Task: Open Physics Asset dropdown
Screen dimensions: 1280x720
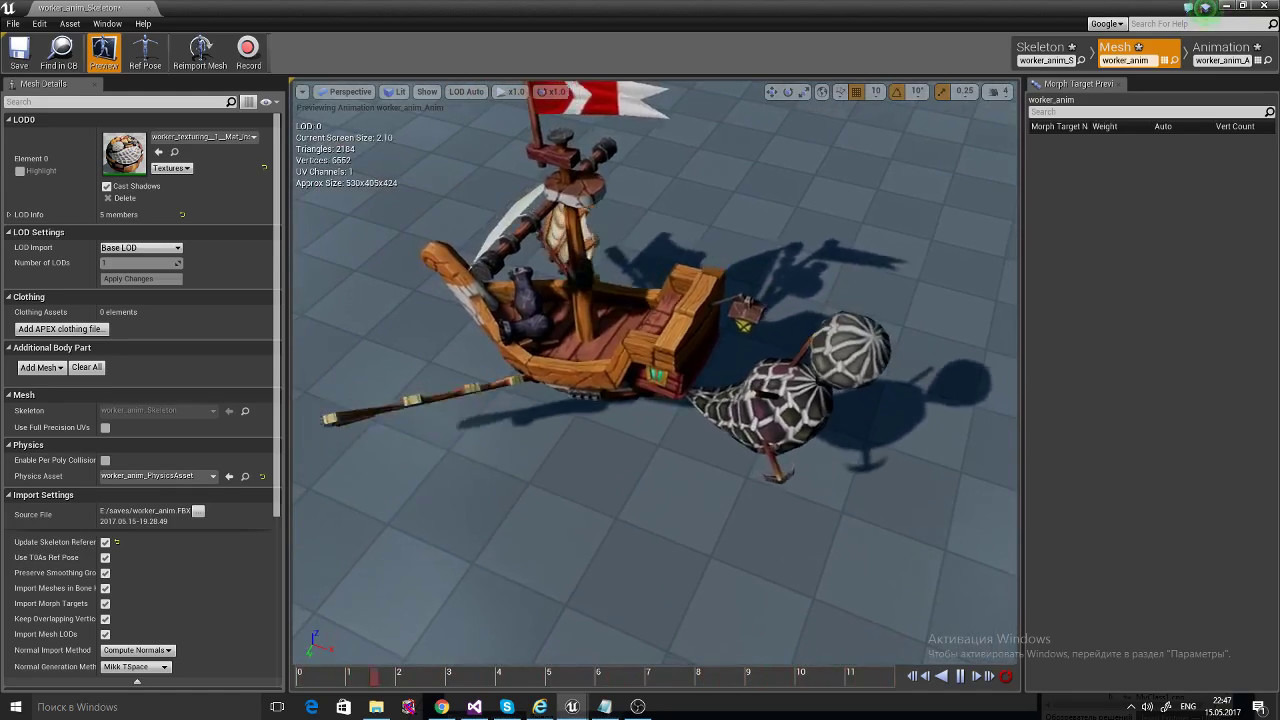Action: click(x=158, y=477)
